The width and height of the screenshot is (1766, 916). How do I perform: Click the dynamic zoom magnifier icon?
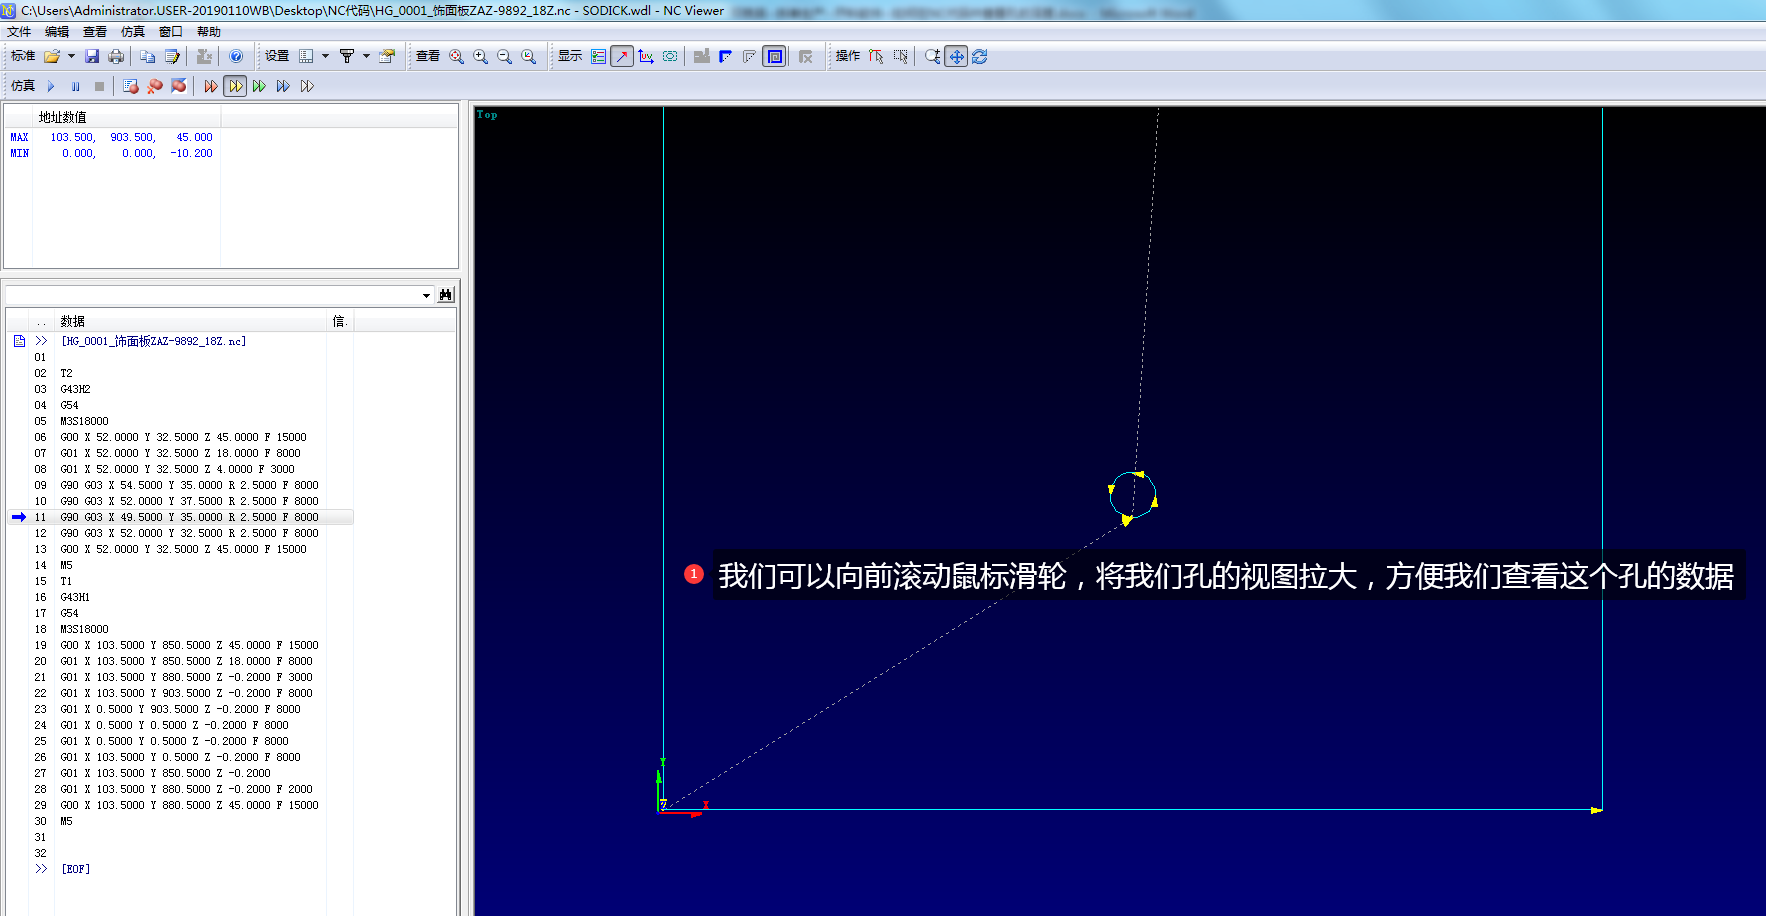(933, 57)
